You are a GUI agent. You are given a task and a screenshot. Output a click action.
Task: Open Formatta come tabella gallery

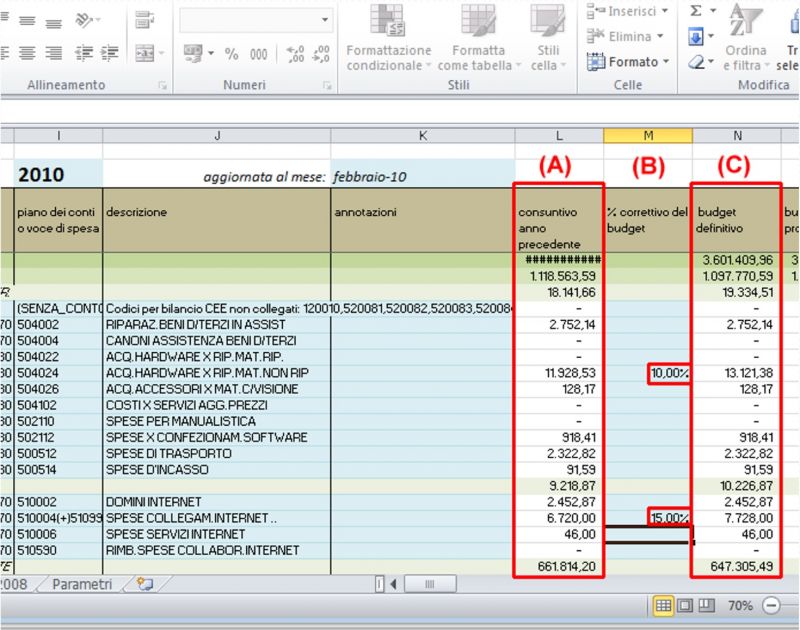tap(479, 38)
